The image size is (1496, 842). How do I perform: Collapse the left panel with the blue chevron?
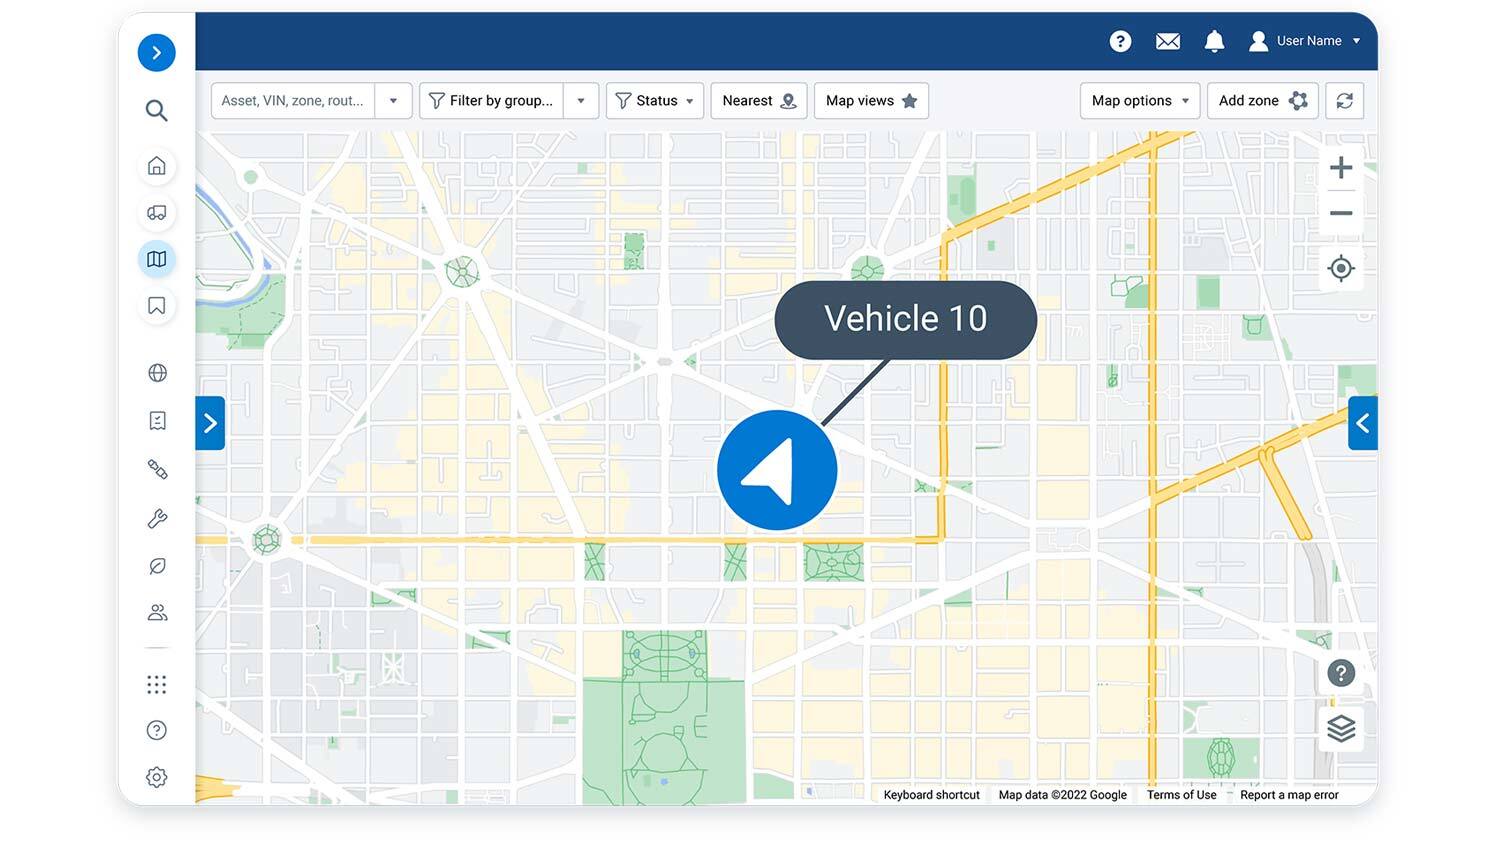point(210,423)
